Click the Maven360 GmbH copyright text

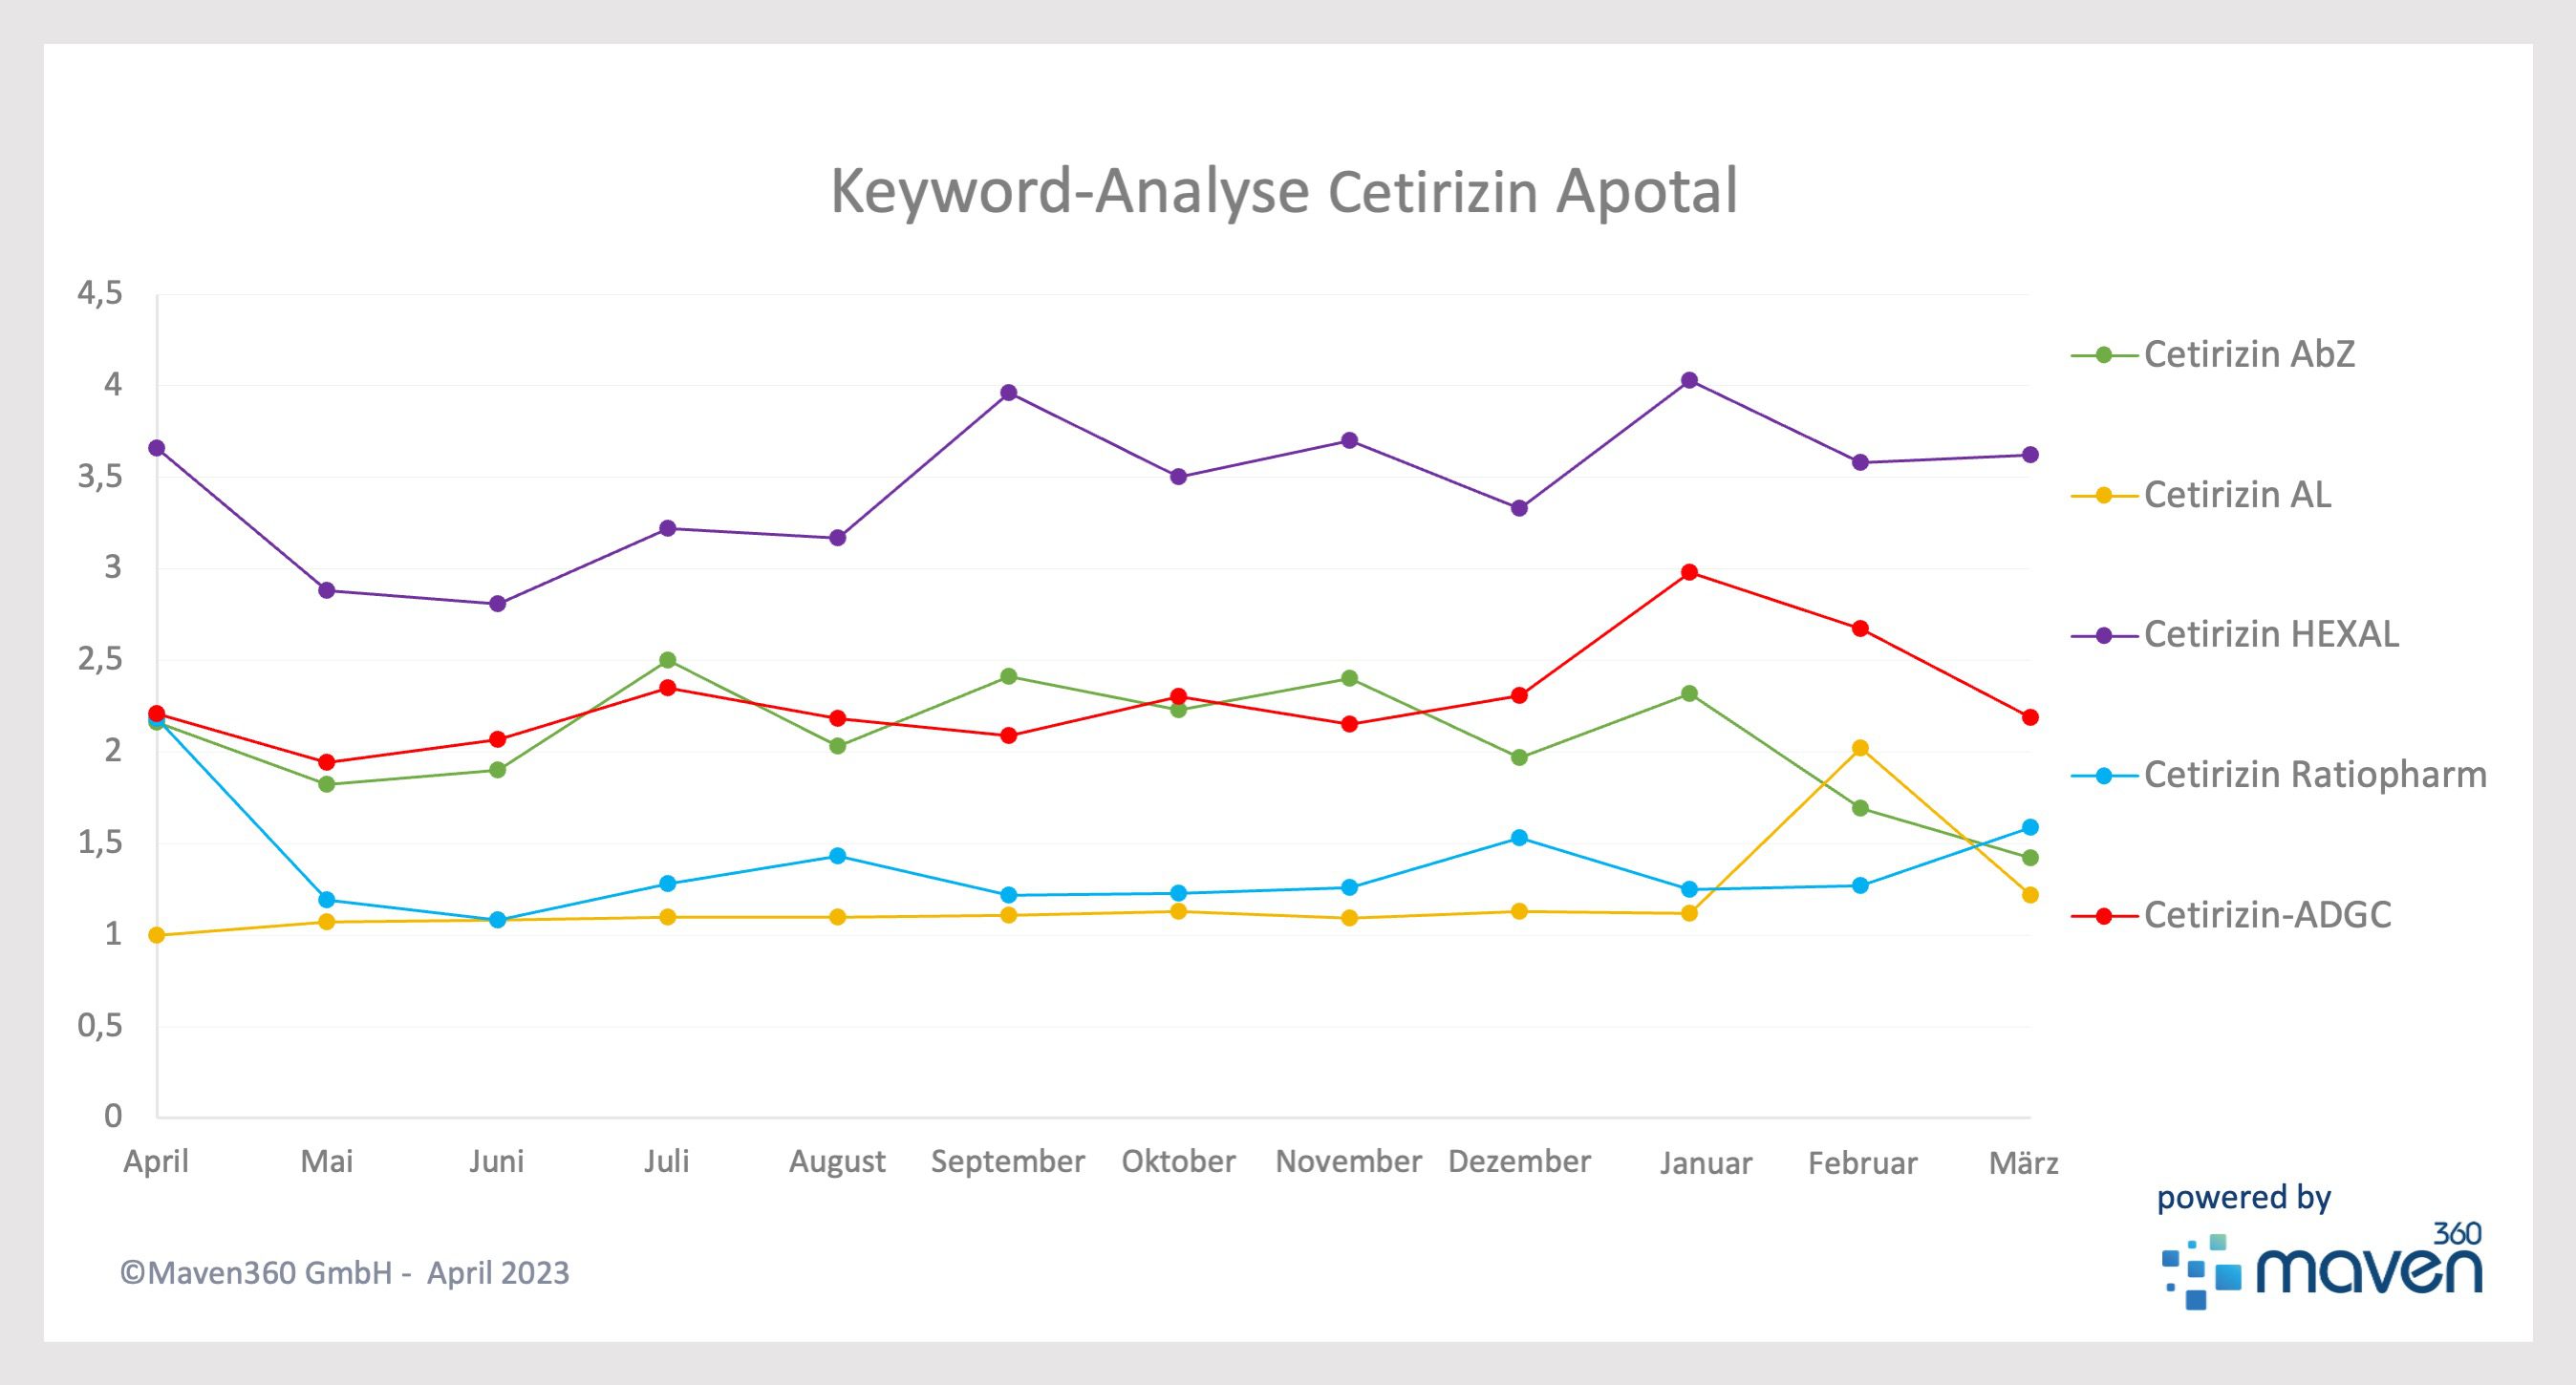344,1273
